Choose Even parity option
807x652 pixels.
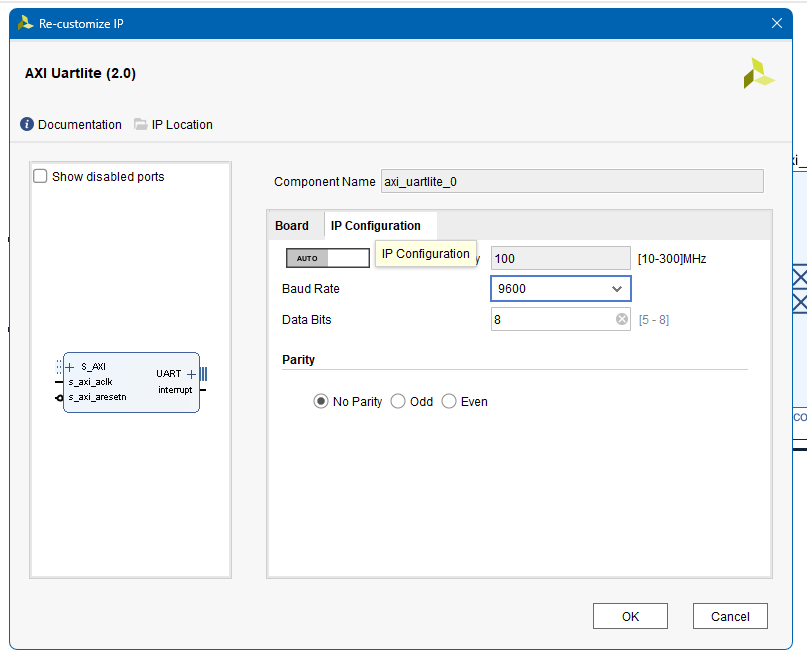pyautogui.click(x=449, y=401)
